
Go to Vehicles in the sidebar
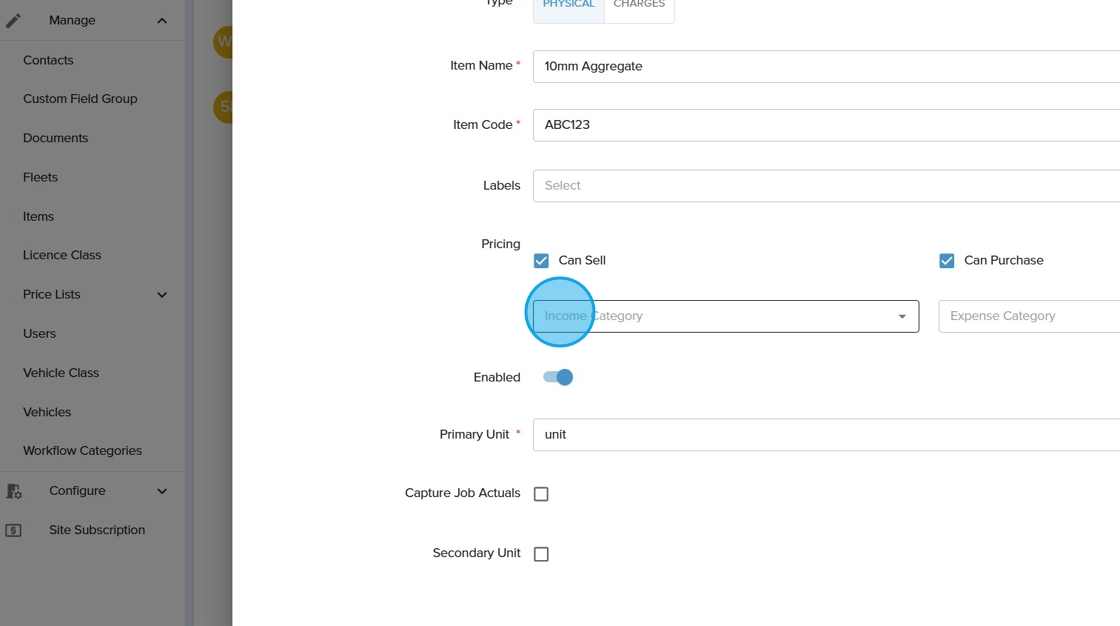(47, 412)
